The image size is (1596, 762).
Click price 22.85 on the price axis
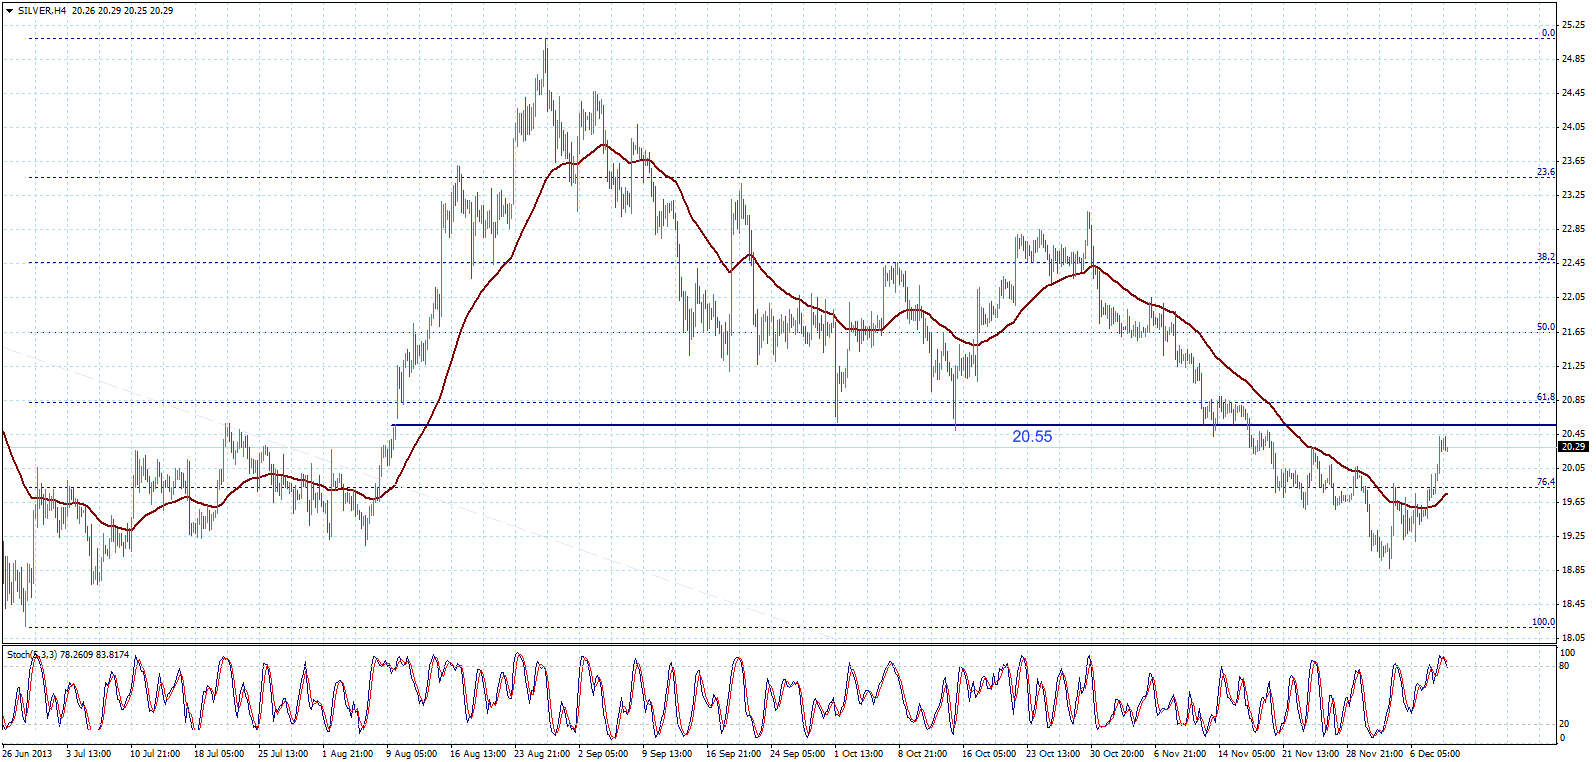coord(1573,229)
